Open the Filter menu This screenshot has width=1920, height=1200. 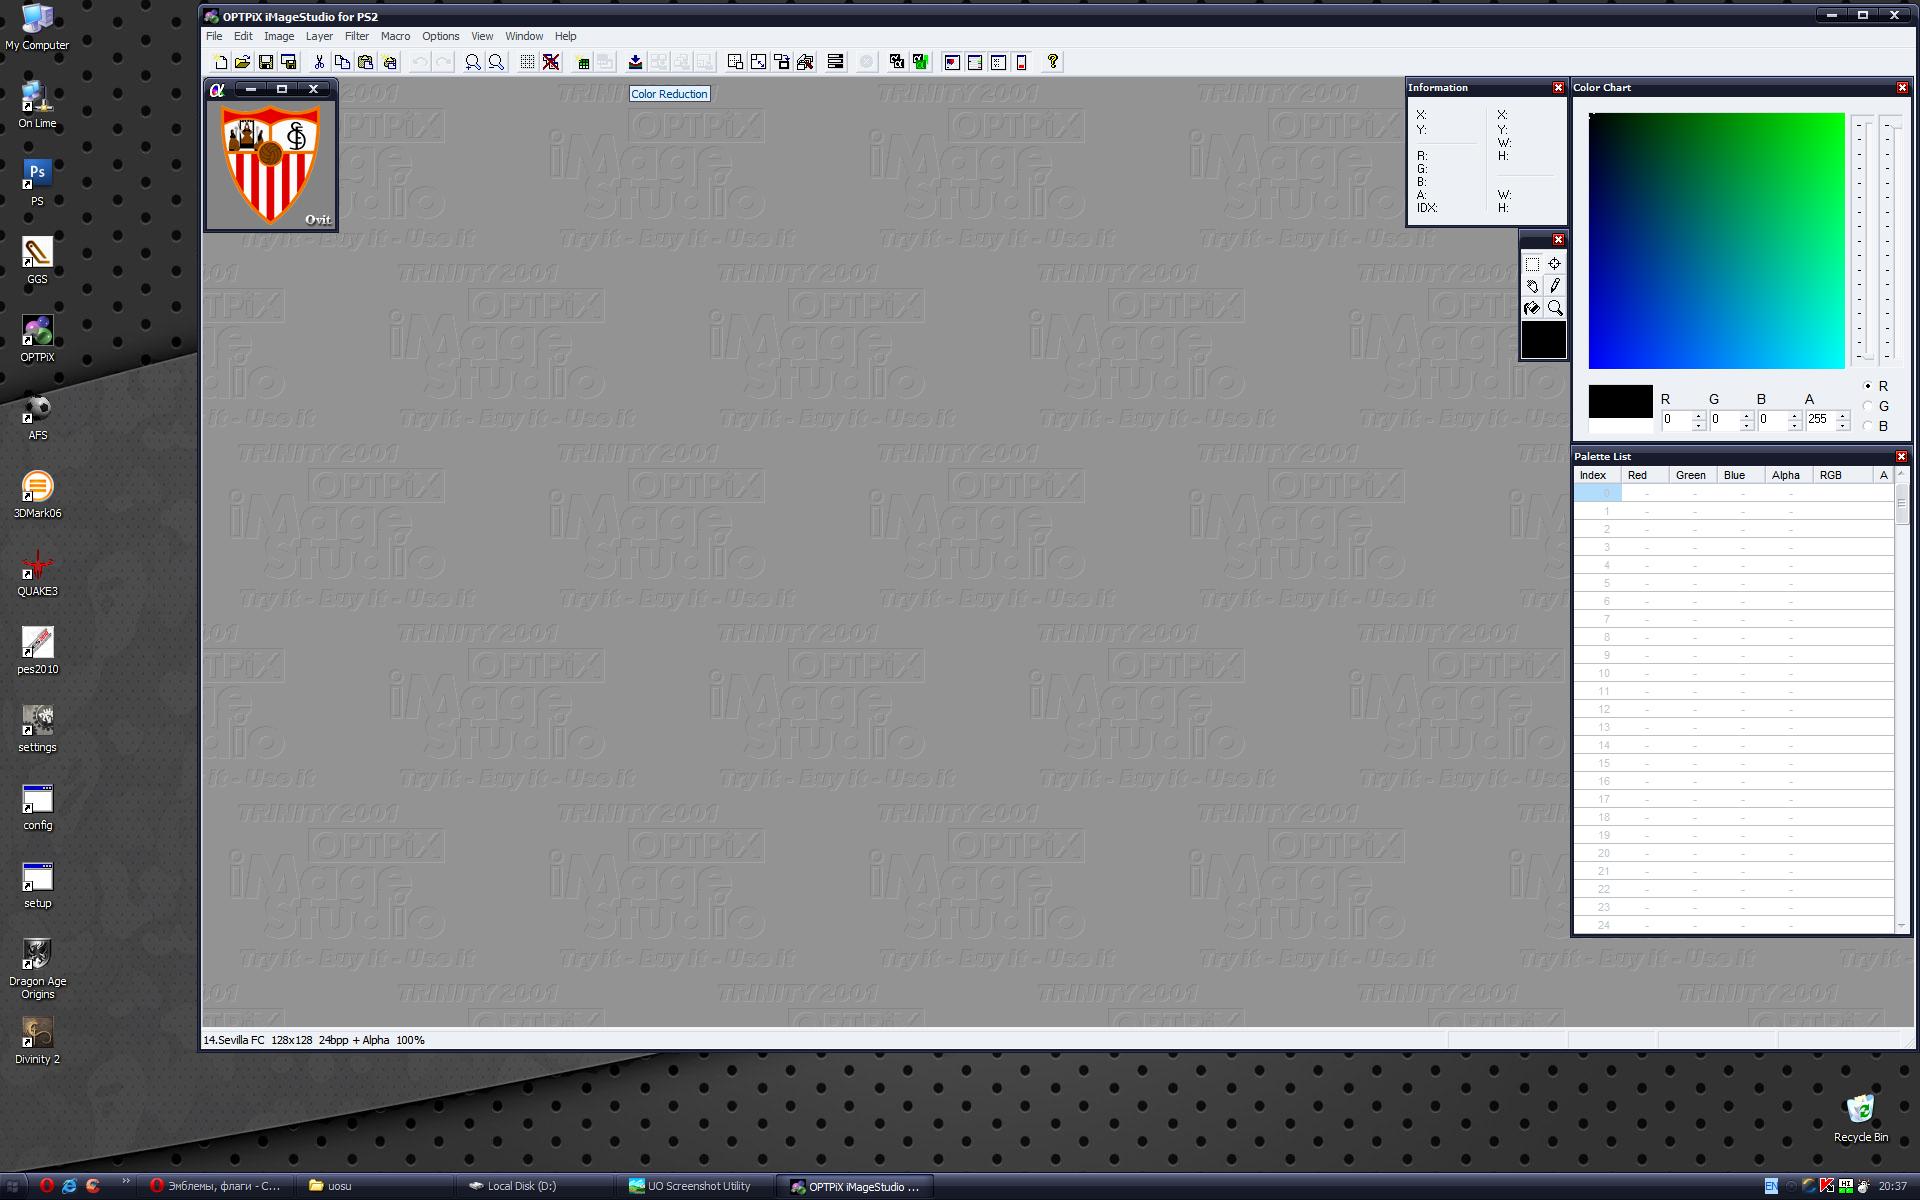pyautogui.click(x=357, y=36)
